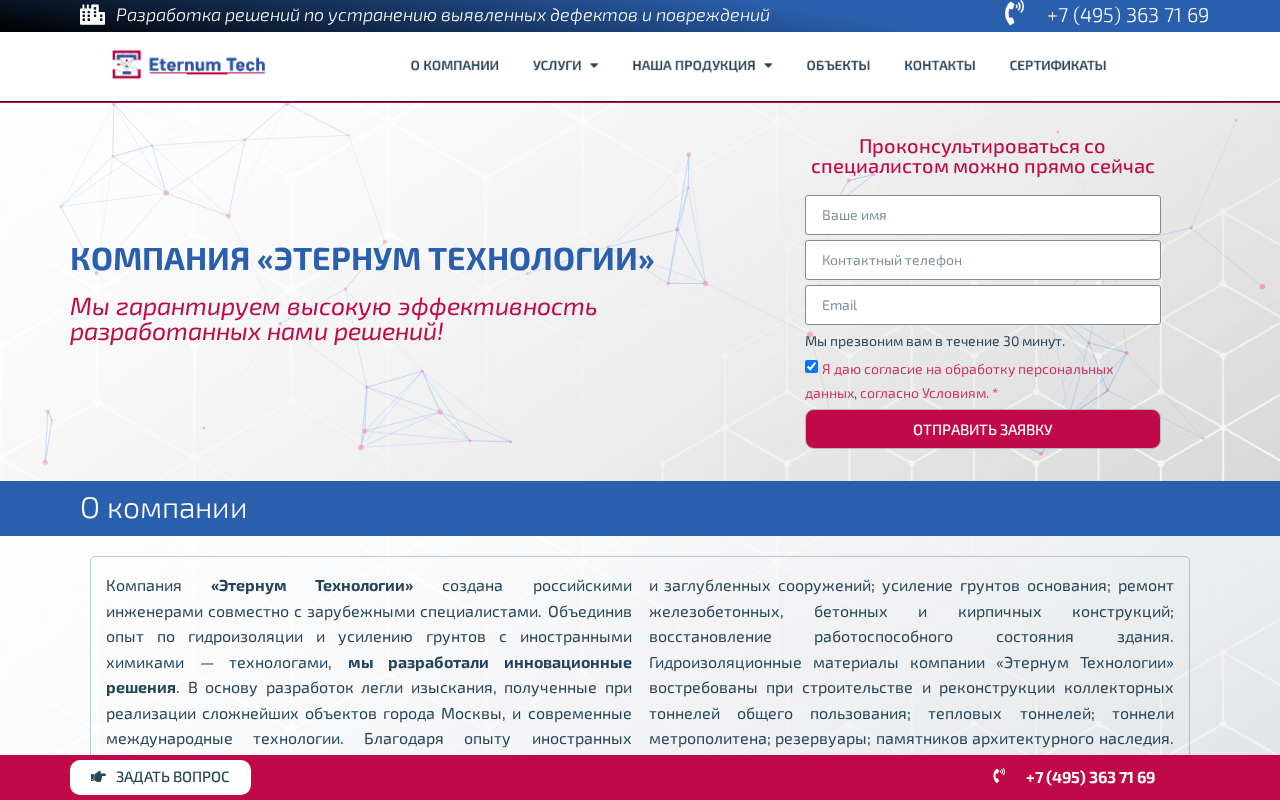Click the top phone number +7 (495) 363 71 69
1280x800 pixels.
[x=1127, y=15]
